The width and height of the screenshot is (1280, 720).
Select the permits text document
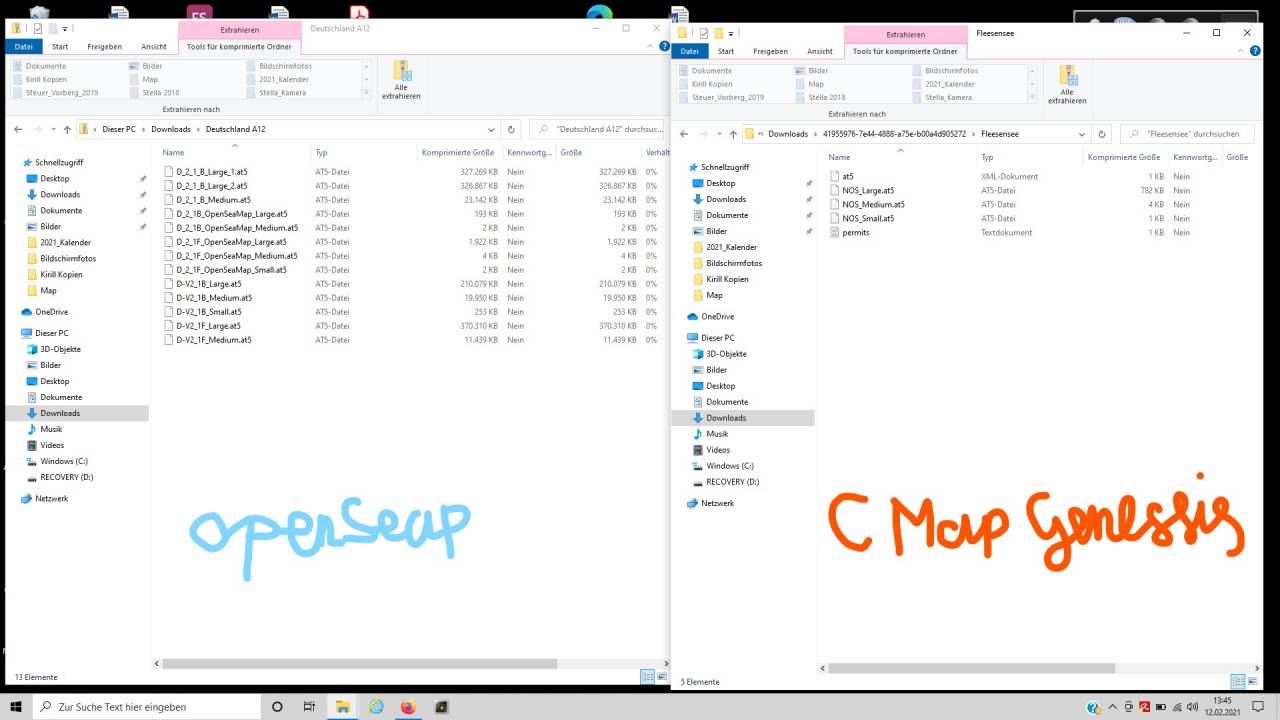(x=855, y=232)
